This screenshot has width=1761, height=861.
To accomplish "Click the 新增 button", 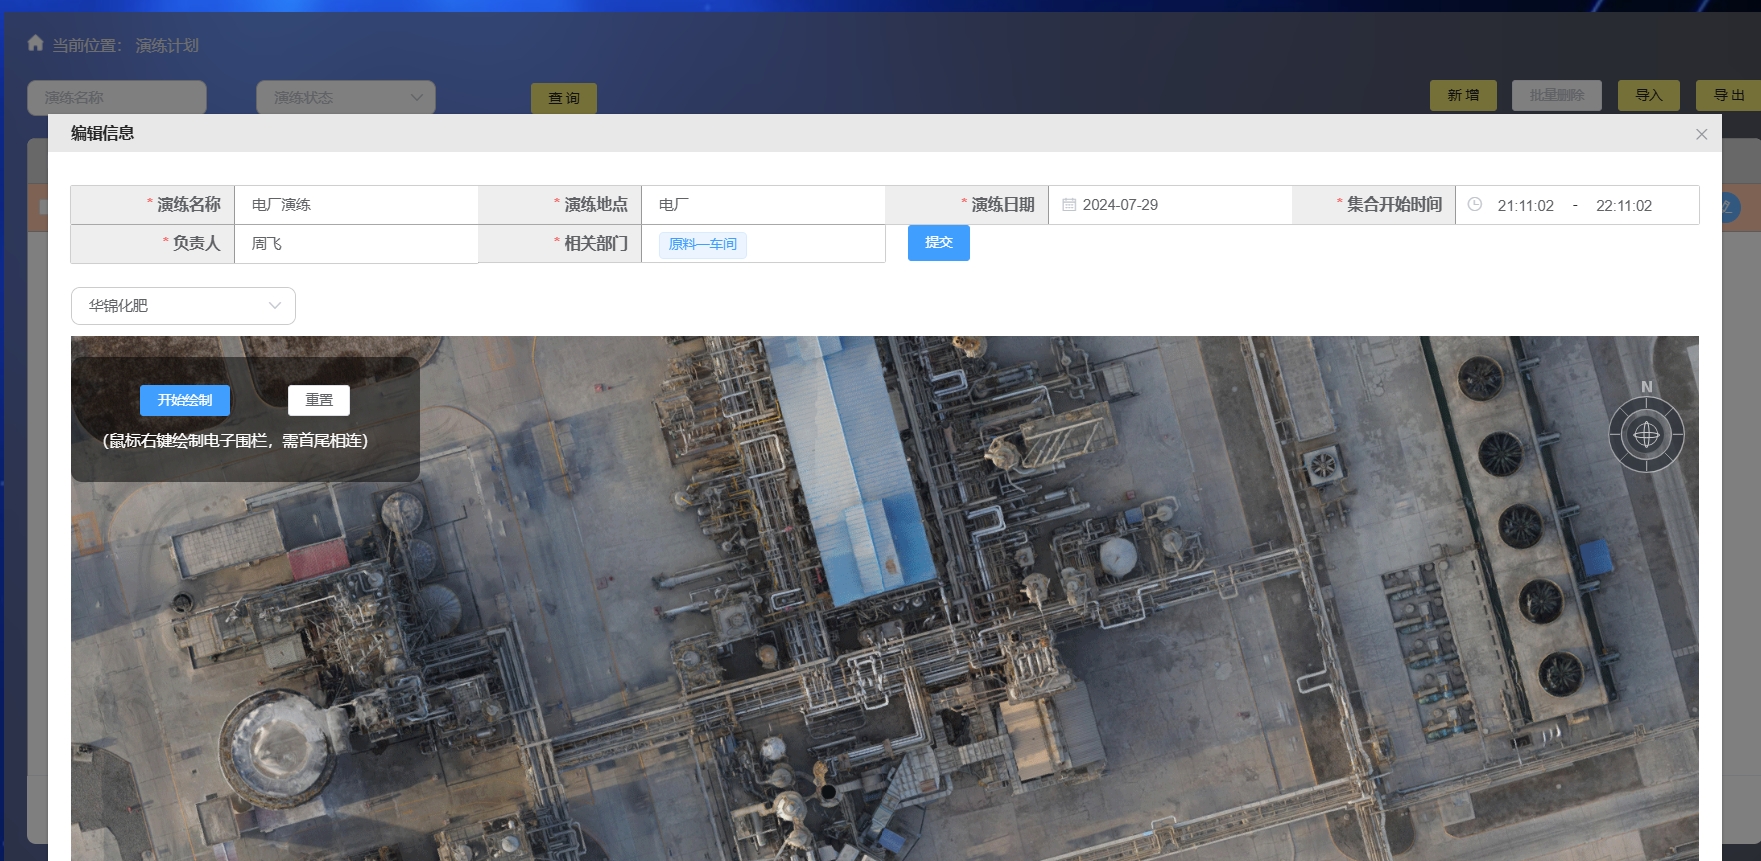I will click(x=1463, y=95).
